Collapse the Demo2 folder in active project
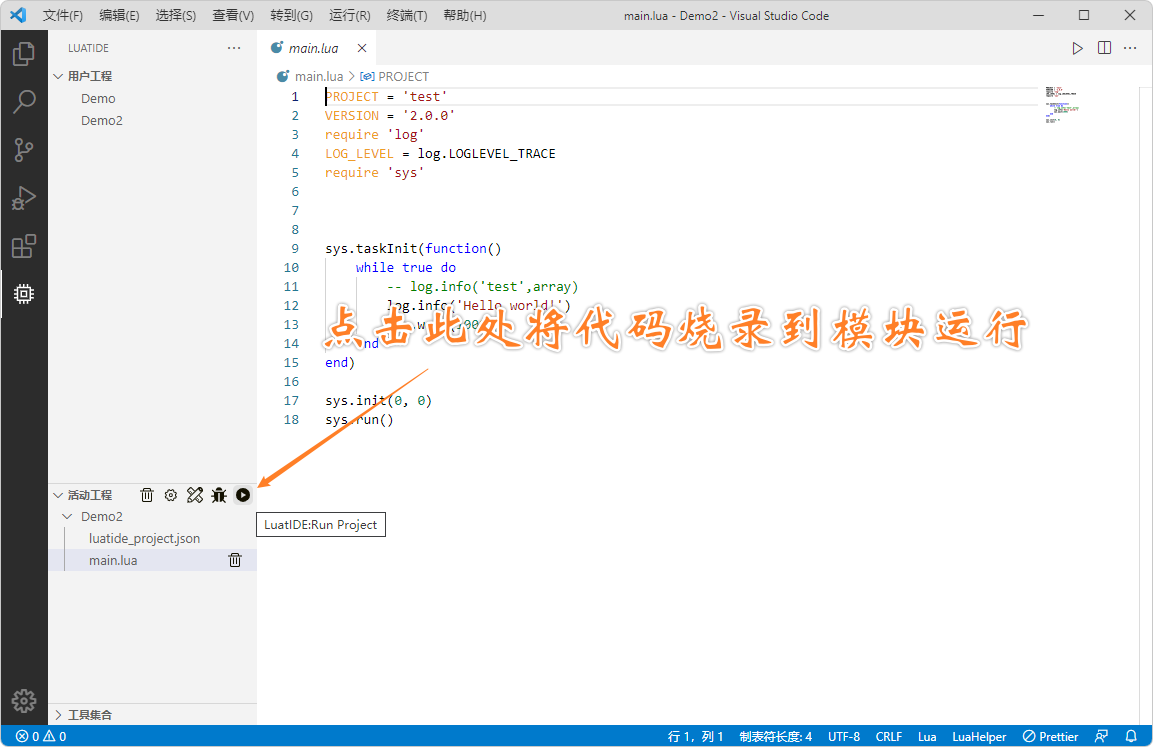Viewport: 1153px width, 747px height. click(68, 516)
